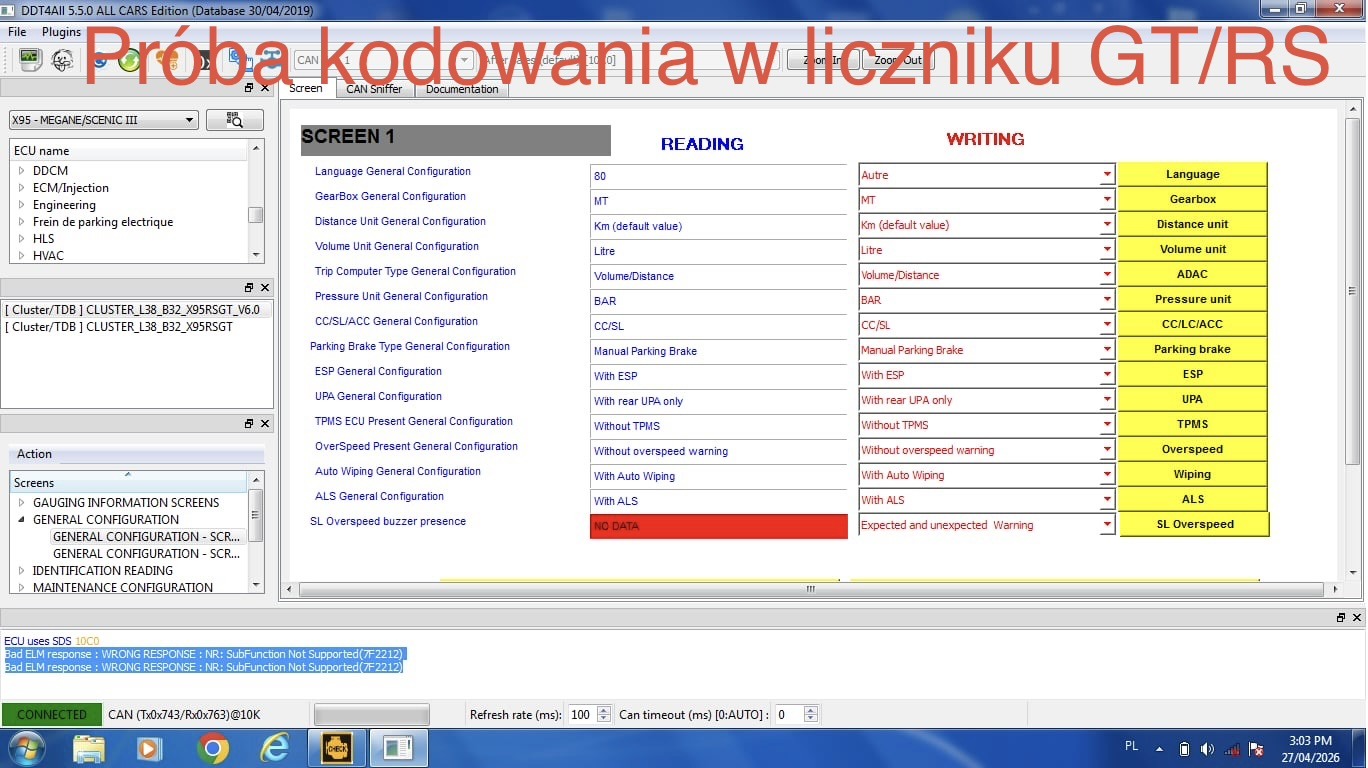This screenshot has height=768, width=1368.
Task: Open the SL Overspeed warning writing dropdown
Action: [x=1106, y=525]
